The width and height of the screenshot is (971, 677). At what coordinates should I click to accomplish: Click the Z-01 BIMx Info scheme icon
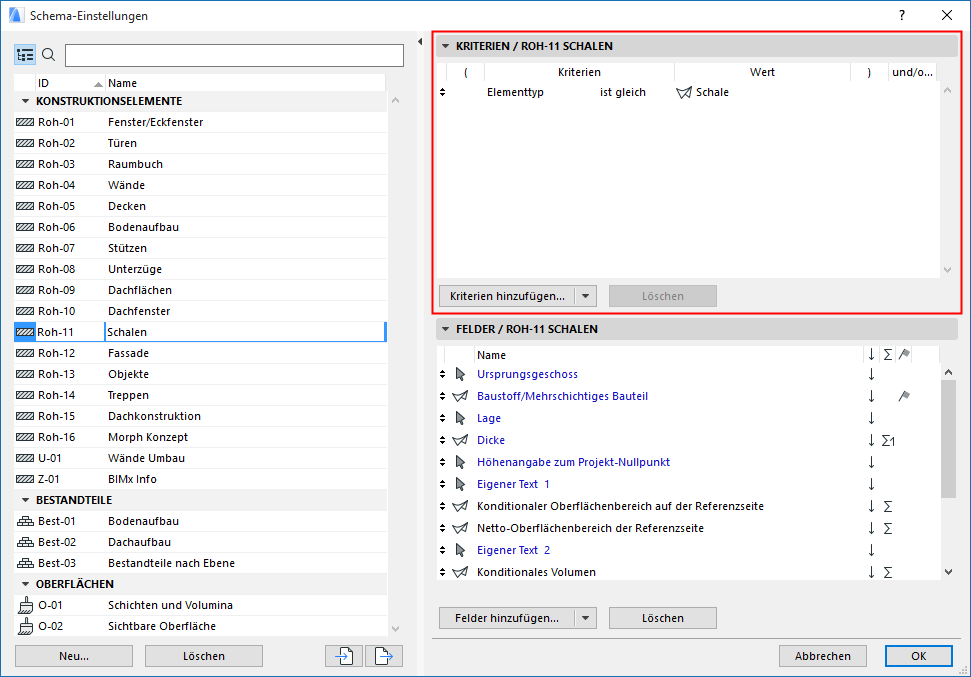[25, 479]
